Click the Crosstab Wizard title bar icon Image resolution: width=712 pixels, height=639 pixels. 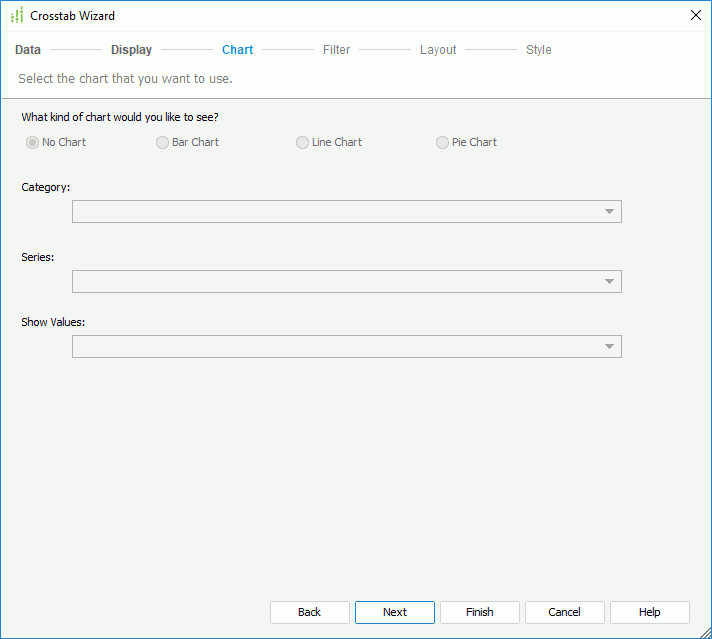click(17, 15)
